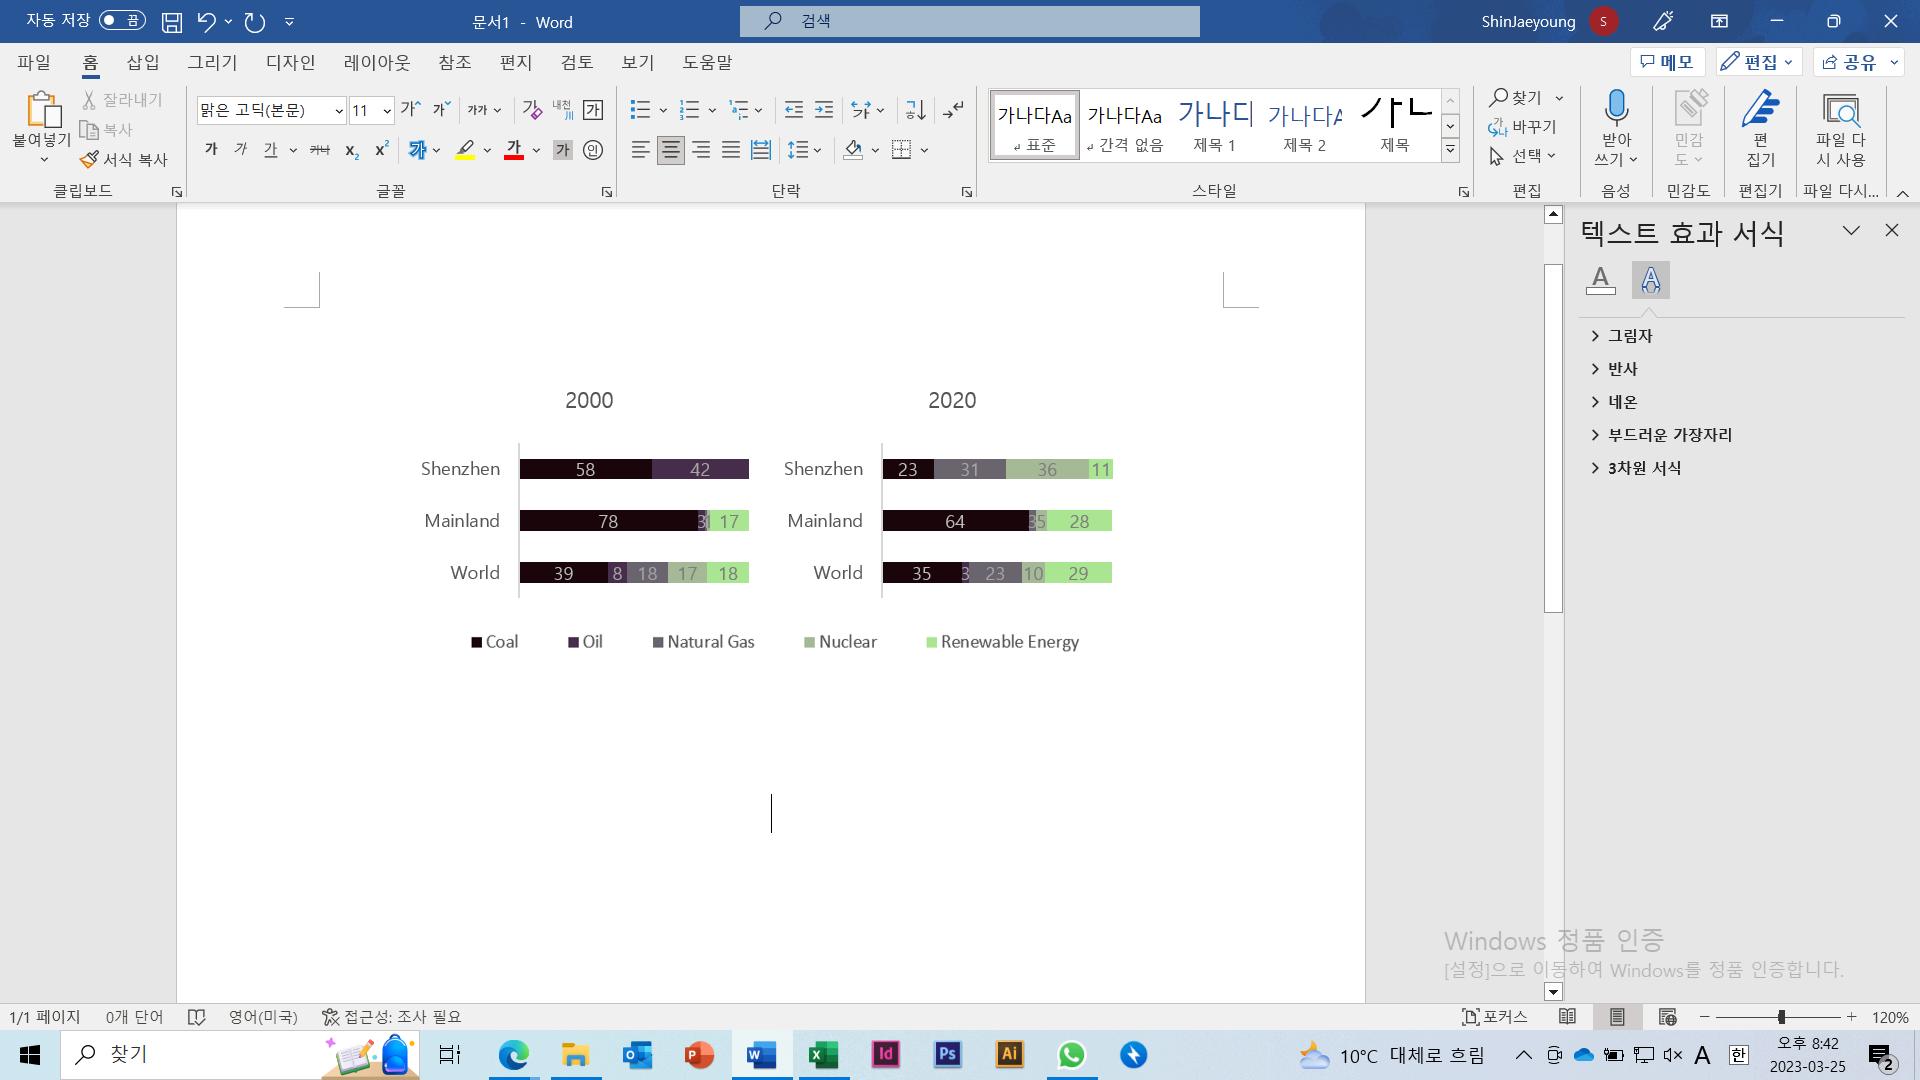Viewport: 1920px width, 1080px height.
Task: Toggle show paragraph marks button
Action: pyautogui.click(x=954, y=110)
